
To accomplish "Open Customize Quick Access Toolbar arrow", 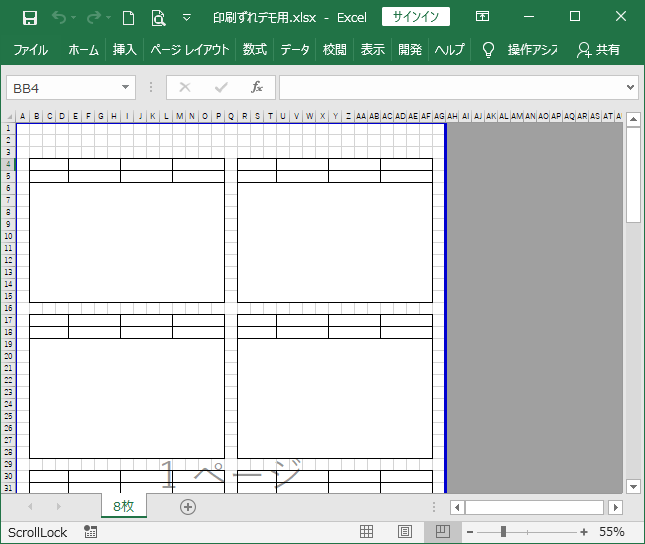I will 187,18.
